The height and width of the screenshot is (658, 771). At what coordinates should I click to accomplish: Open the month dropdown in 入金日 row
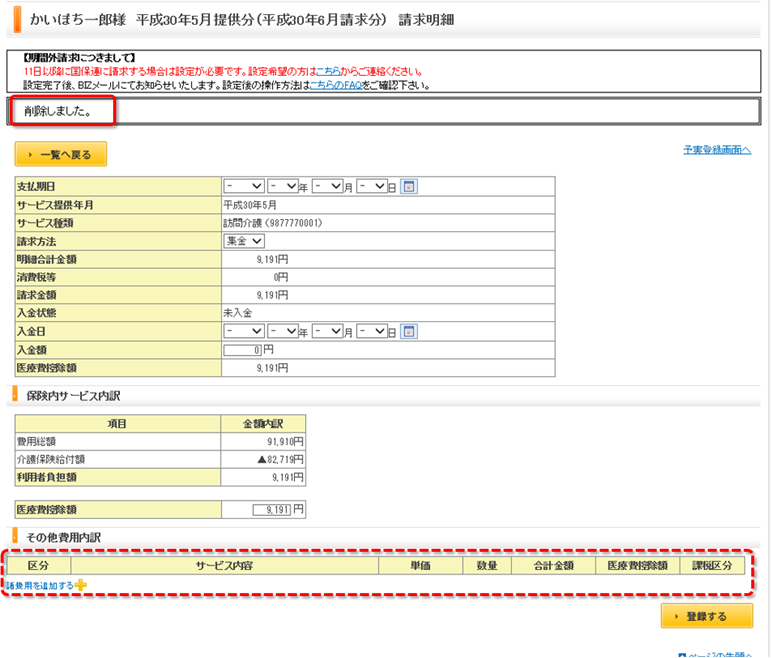point(327,331)
